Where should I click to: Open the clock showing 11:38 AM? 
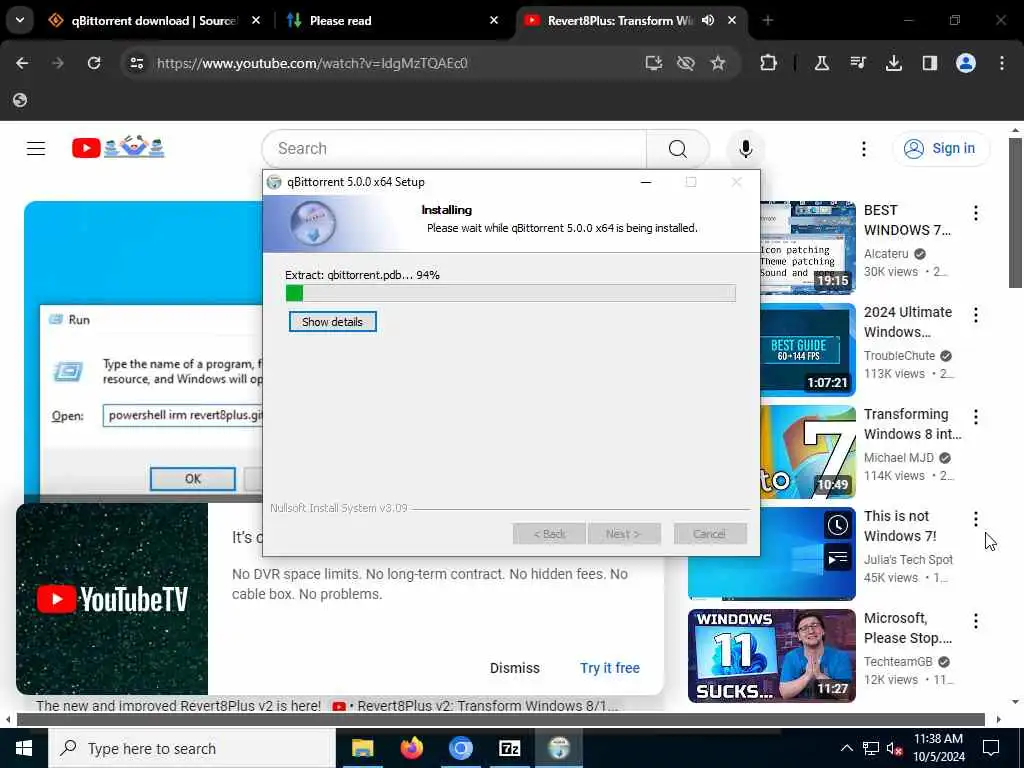point(938,748)
